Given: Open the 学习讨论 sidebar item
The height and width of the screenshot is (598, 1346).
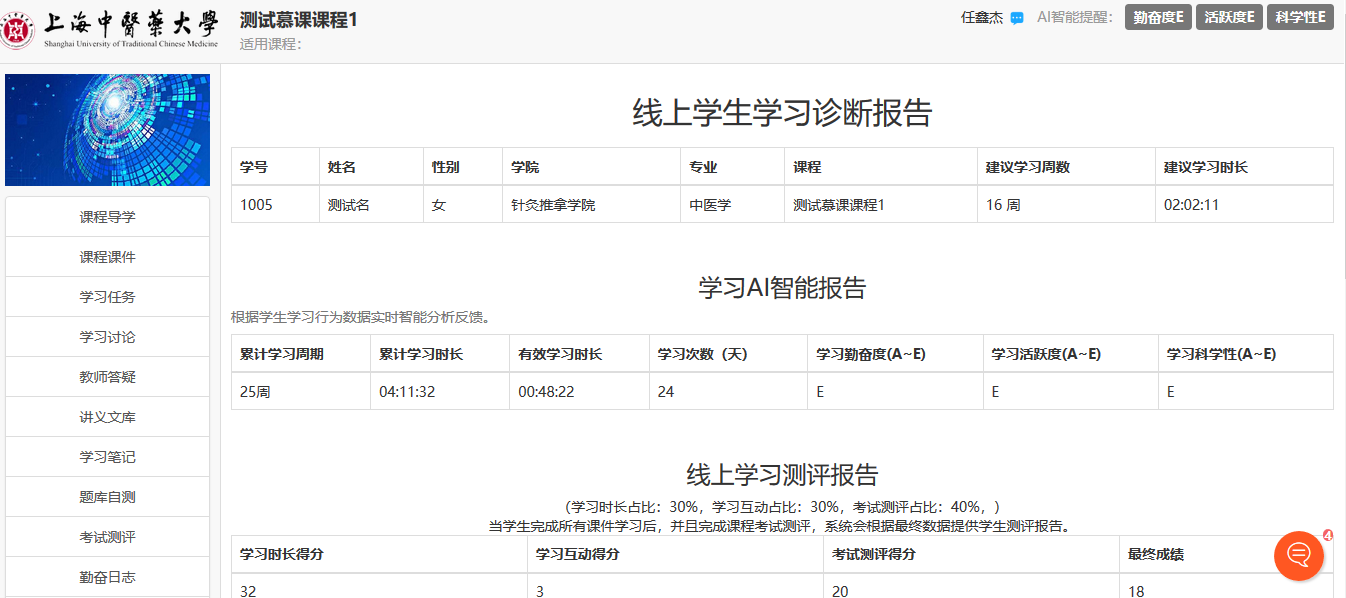Looking at the screenshot, I should point(108,337).
